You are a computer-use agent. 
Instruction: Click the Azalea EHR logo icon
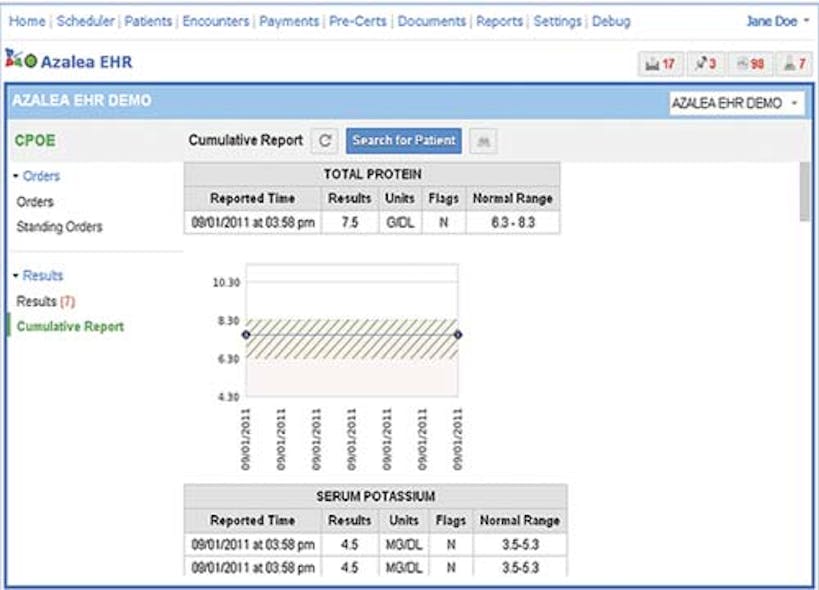coord(21,59)
